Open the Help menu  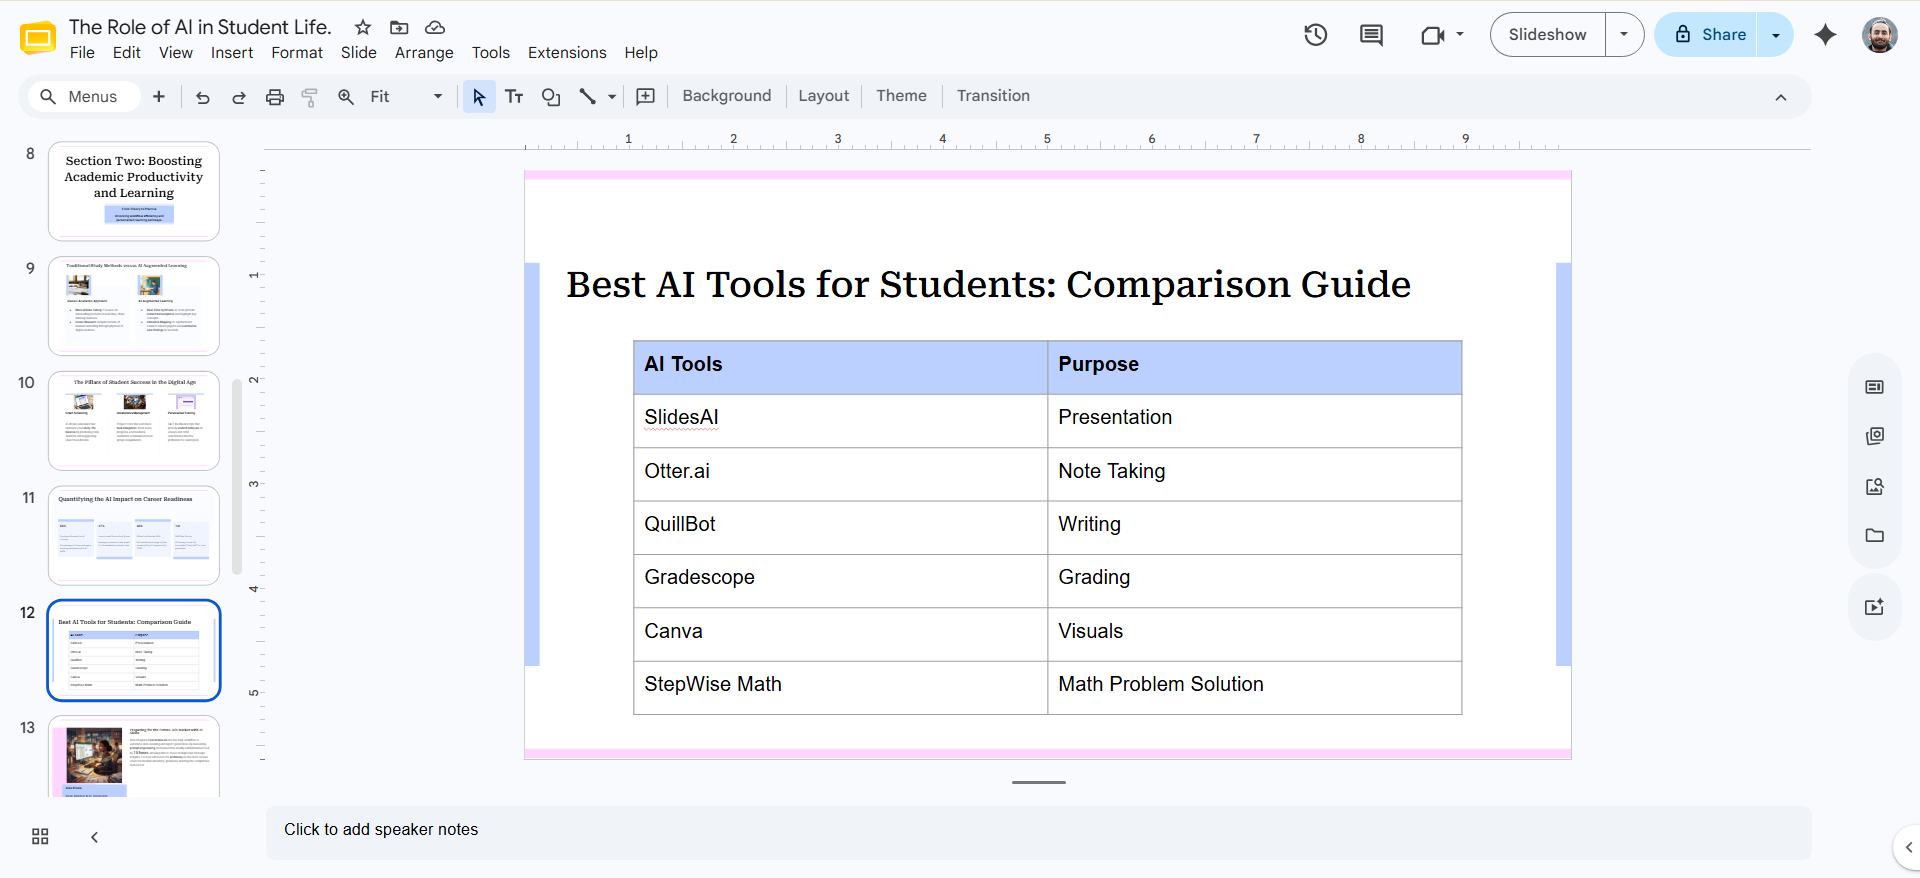(641, 53)
